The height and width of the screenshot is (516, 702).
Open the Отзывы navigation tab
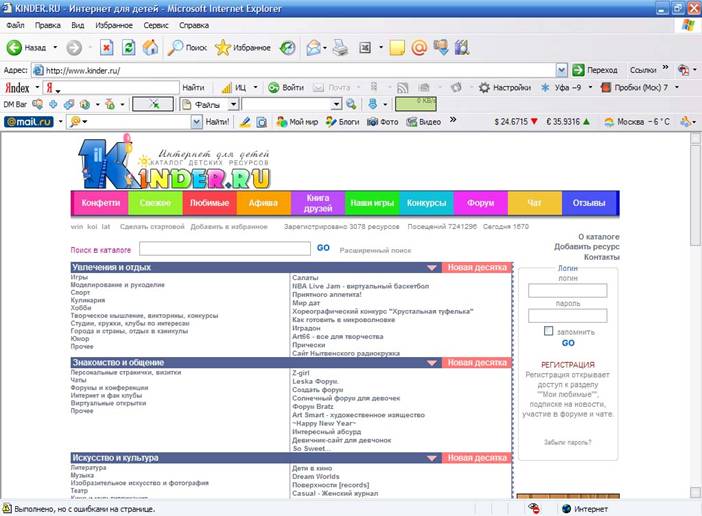[590, 203]
